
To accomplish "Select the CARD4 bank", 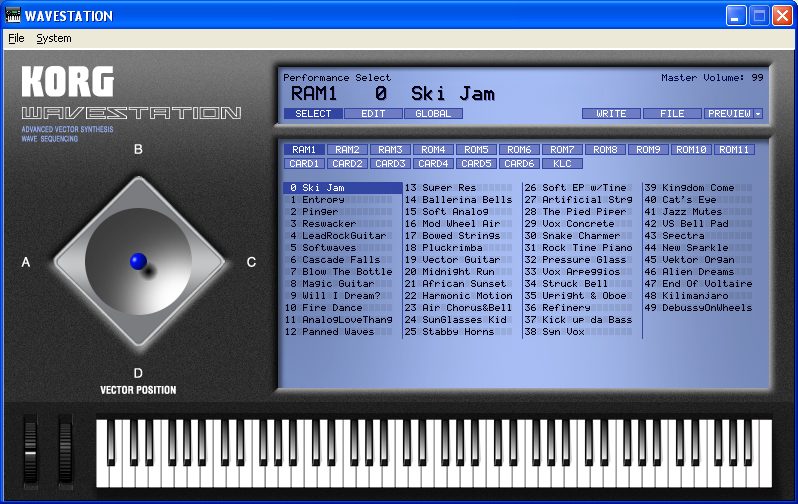I will (433, 164).
